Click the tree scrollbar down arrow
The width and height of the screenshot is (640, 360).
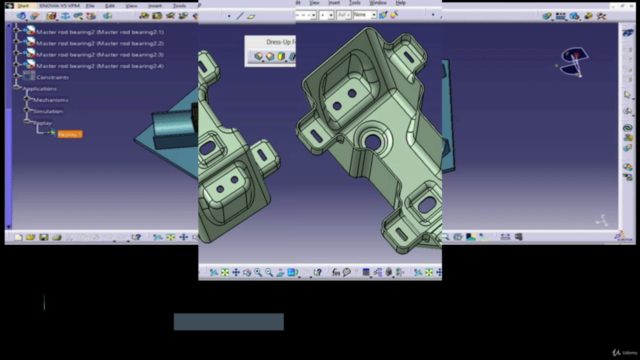9,226
